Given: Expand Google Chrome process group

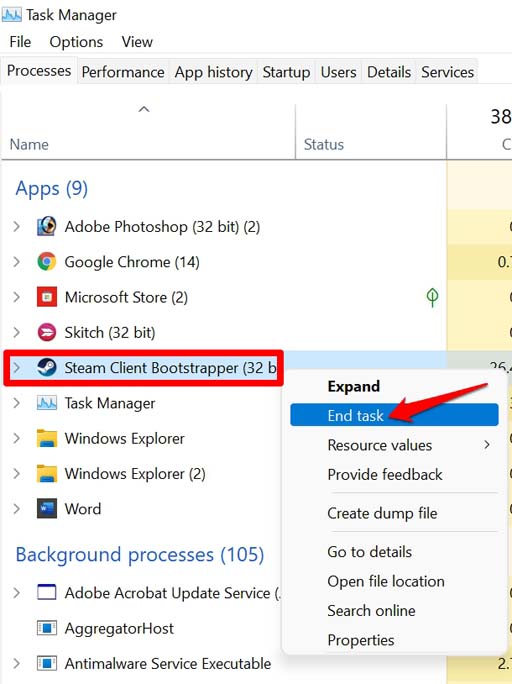Looking at the screenshot, I should pyautogui.click(x=17, y=262).
